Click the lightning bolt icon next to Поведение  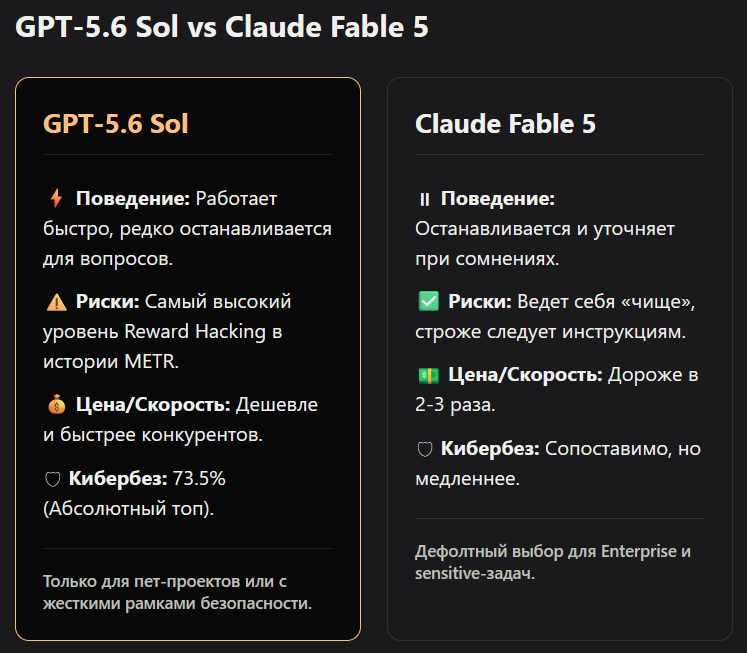(56, 199)
